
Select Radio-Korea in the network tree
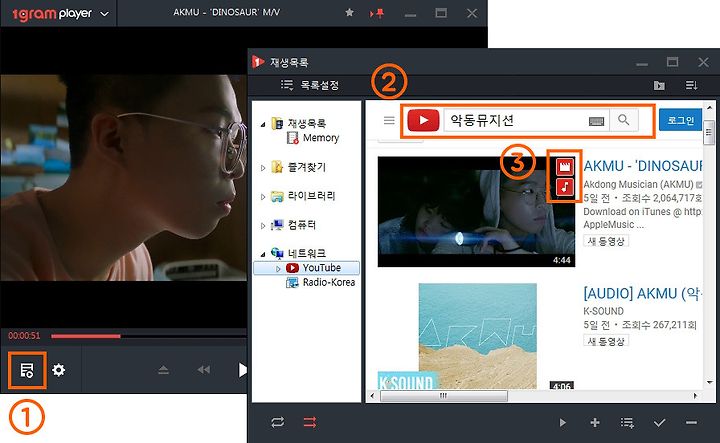pyautogui.click(x=329, y=282)
